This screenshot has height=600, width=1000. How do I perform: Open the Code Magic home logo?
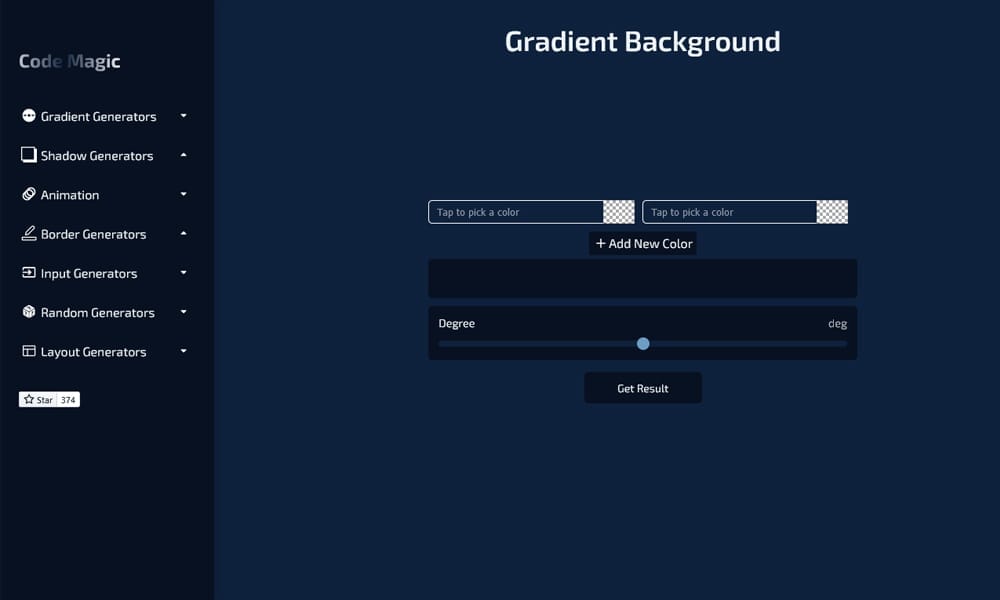pos(68,61)
